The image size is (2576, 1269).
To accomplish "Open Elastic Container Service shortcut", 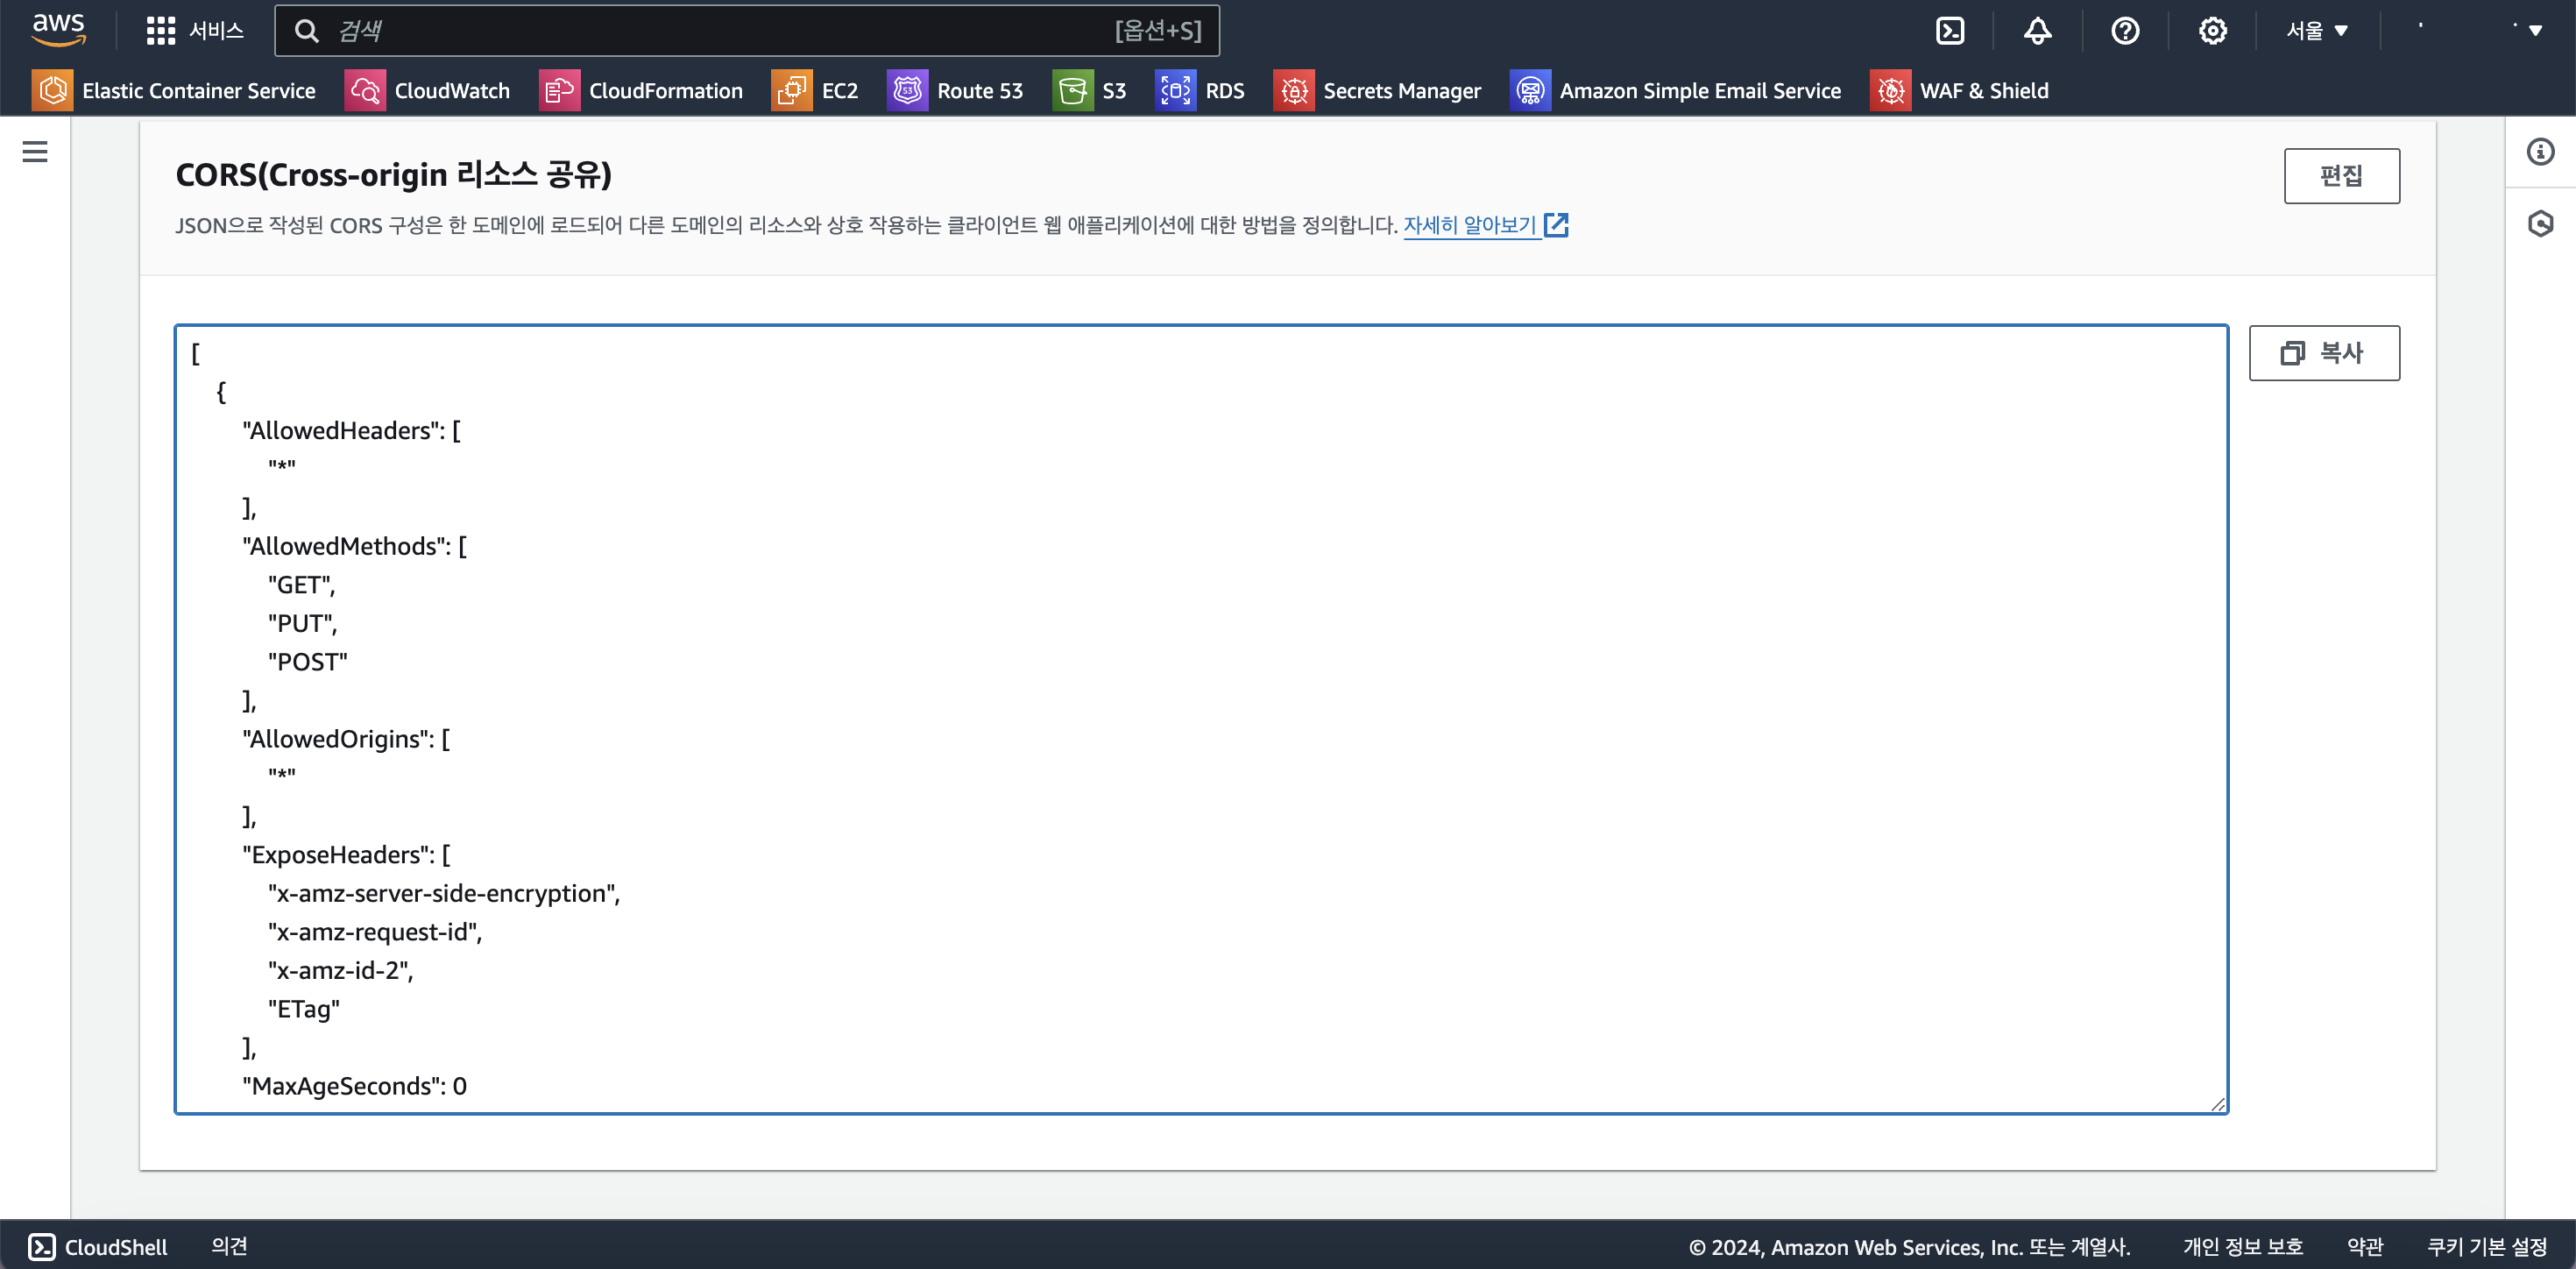I will click(174, 91).
